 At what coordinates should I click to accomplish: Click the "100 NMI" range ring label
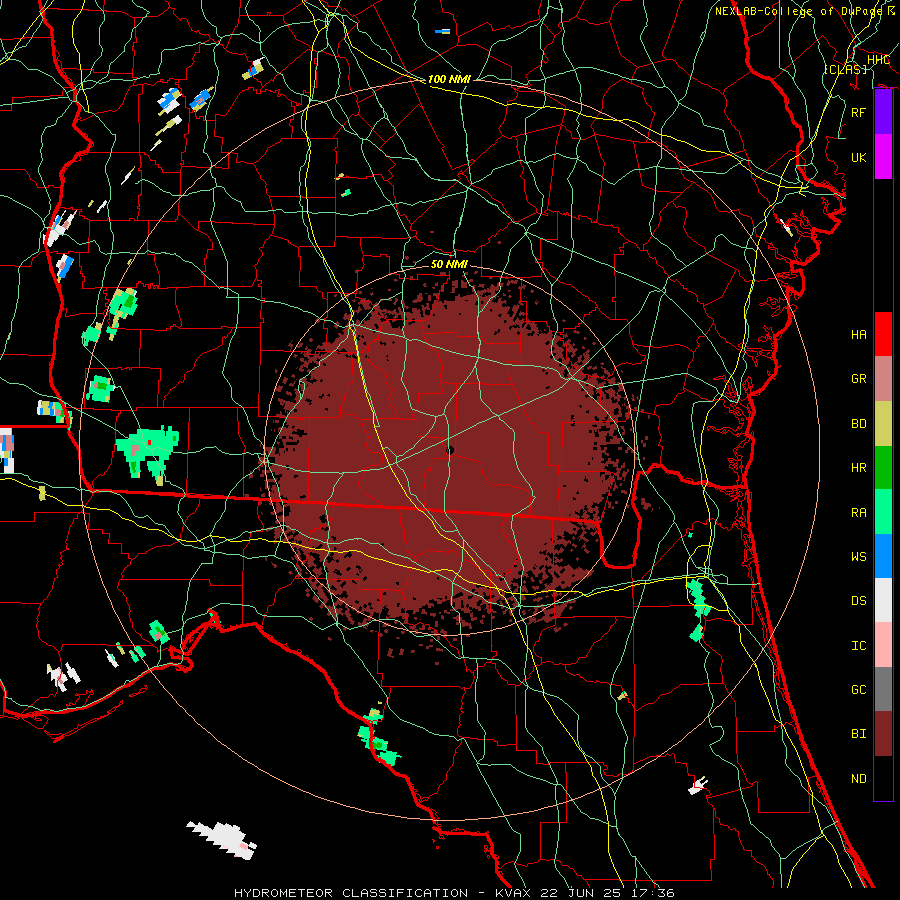pyautogui.click(x=449, y=79)
